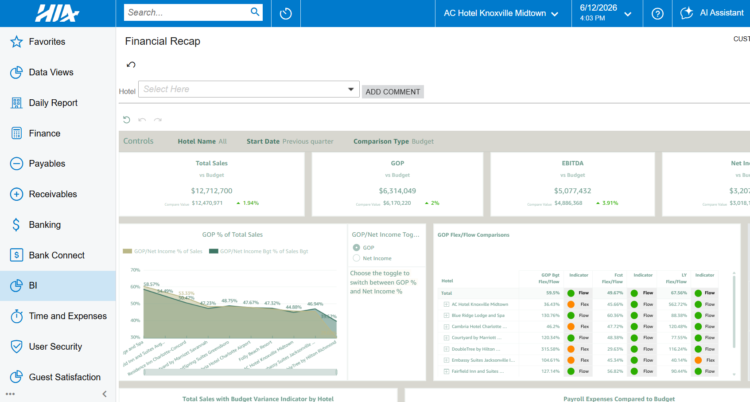
Task: Click the Favorites star icon
Action: tap(16, 42)
